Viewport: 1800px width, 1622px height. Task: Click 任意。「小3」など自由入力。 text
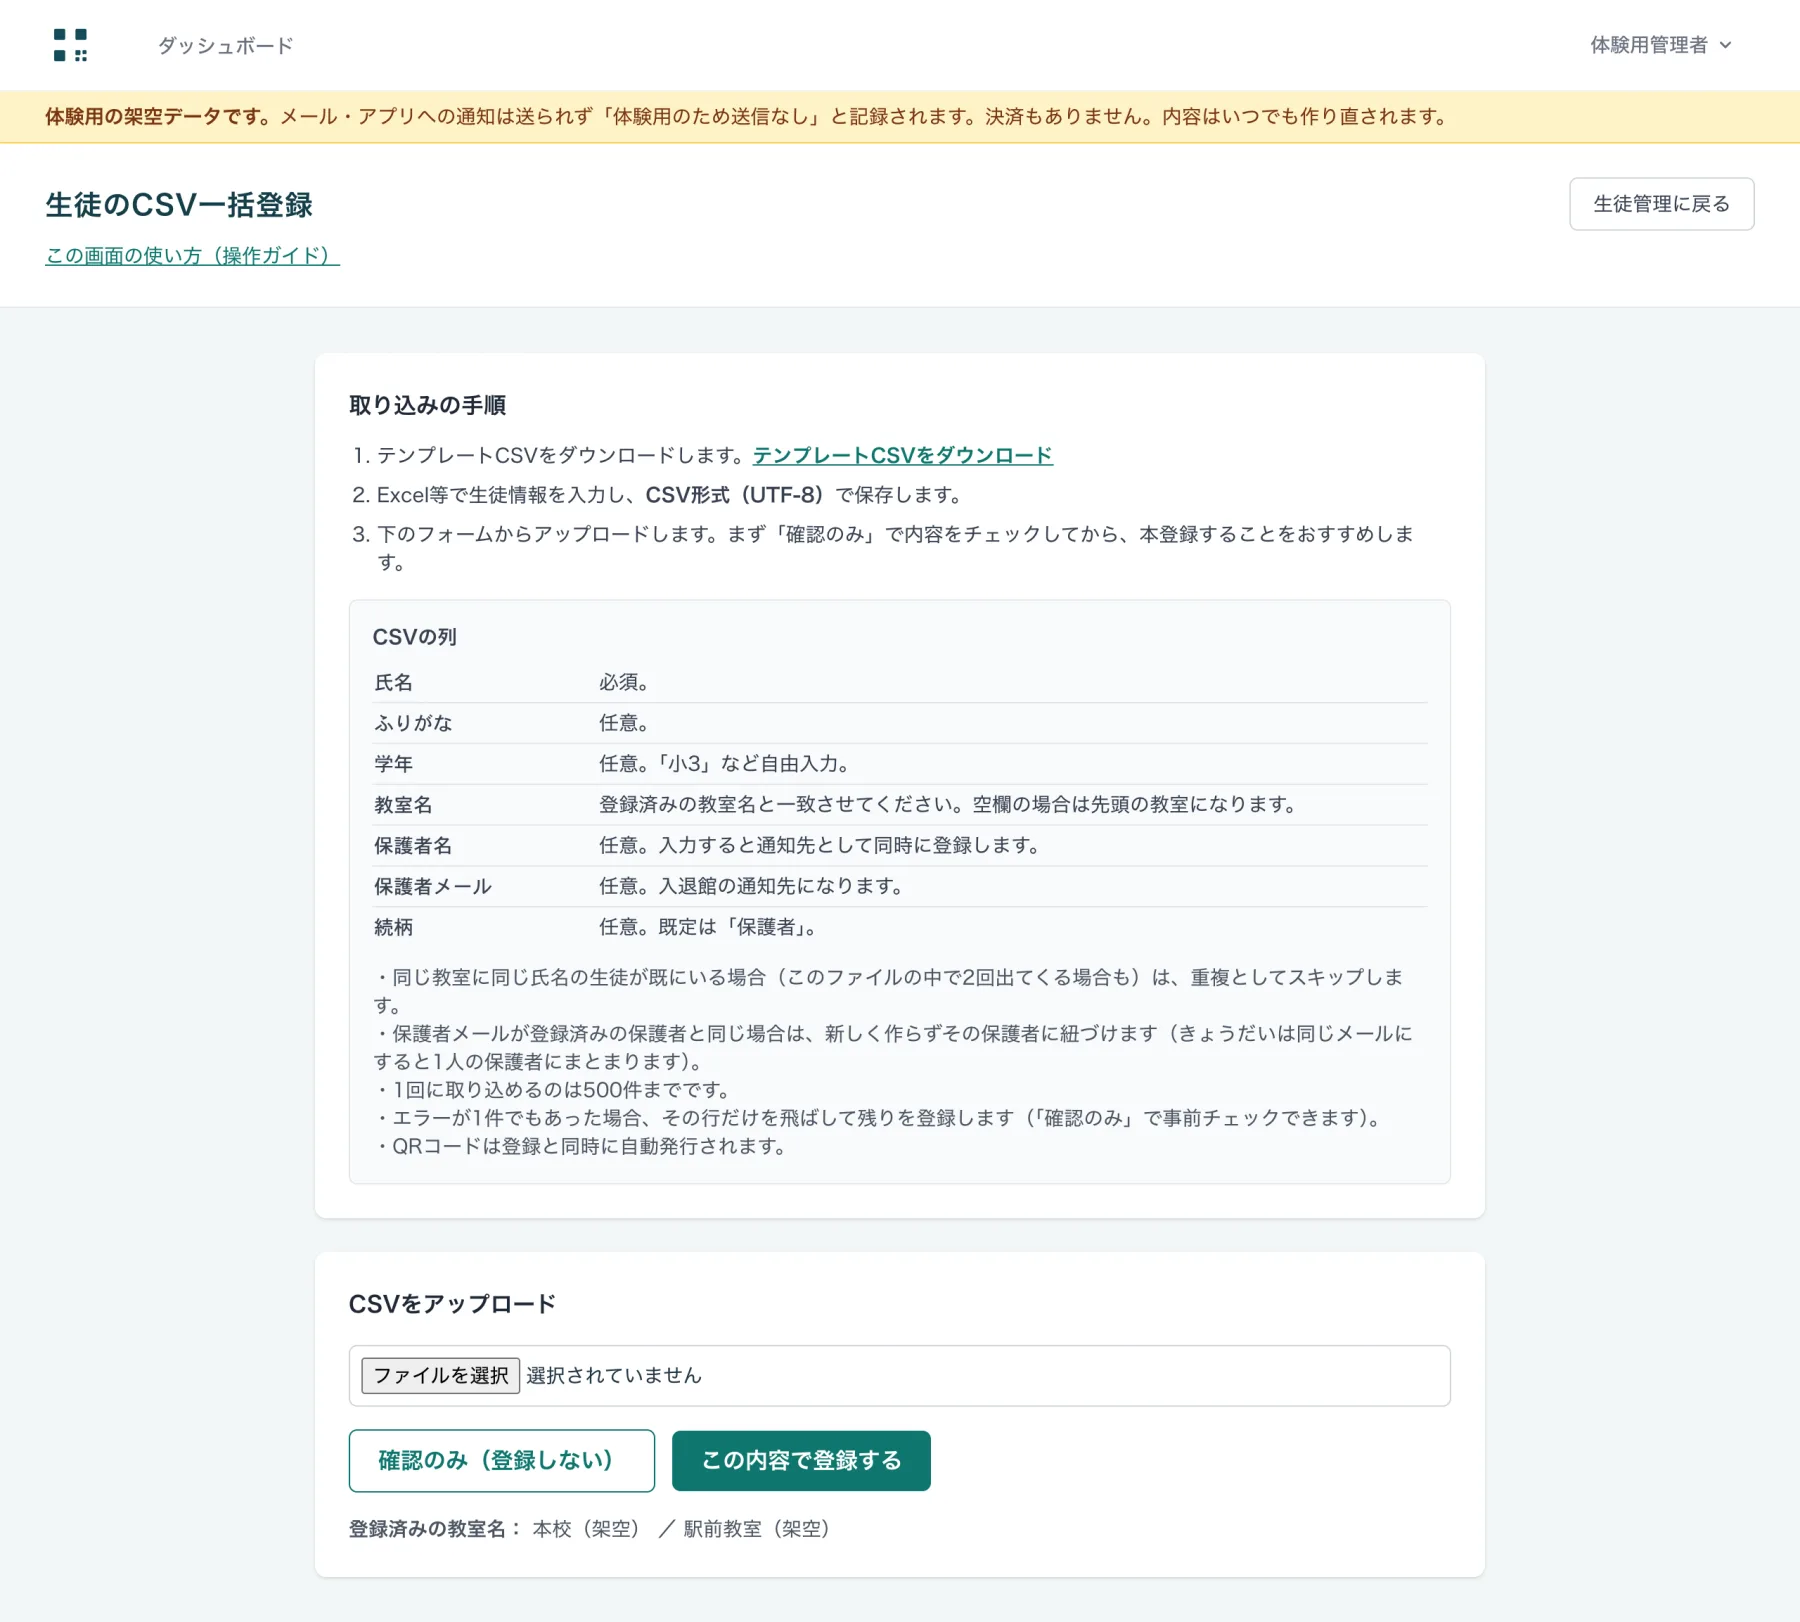[x=725, y=764]
